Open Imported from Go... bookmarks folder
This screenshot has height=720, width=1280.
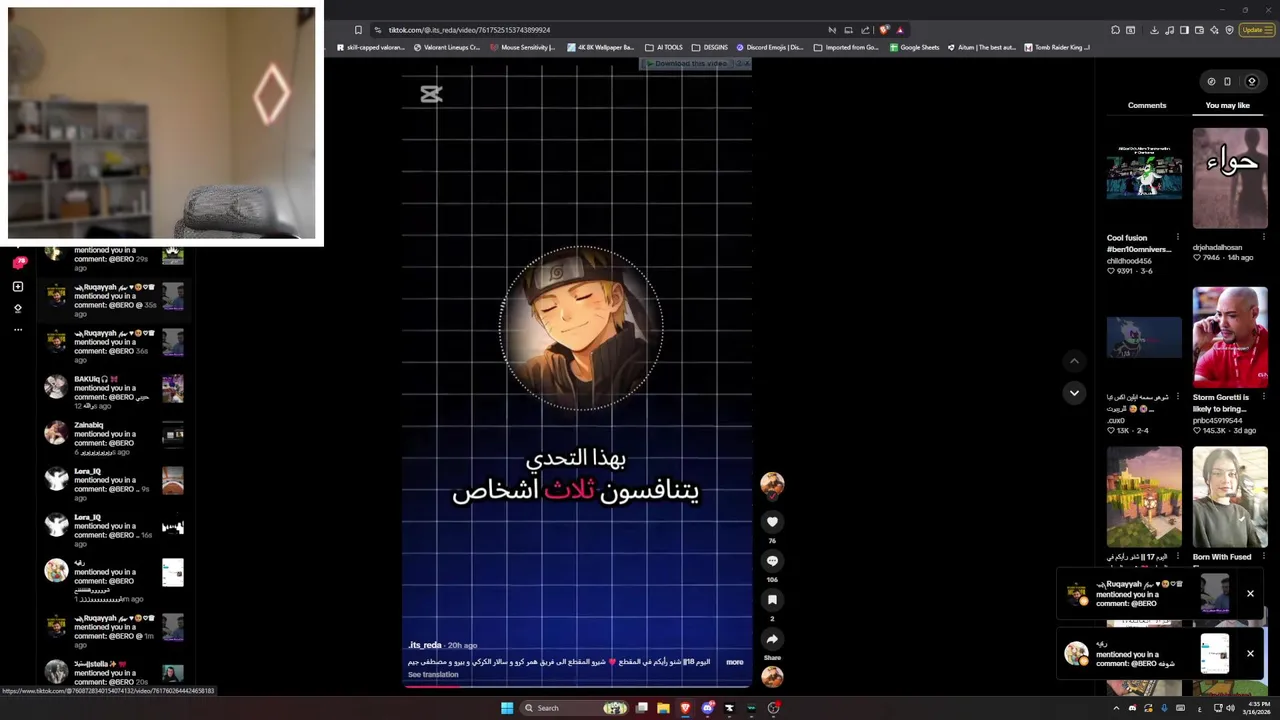click(846, 47)
